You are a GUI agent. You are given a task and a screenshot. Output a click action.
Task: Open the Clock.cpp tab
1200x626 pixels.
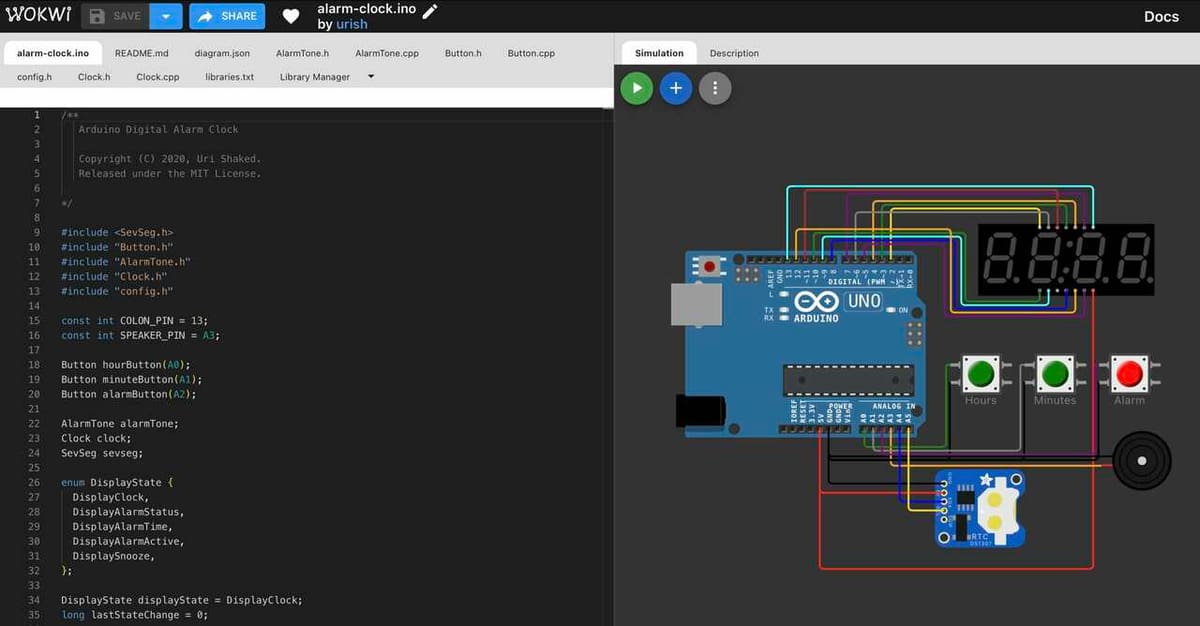tap(158, 77)
